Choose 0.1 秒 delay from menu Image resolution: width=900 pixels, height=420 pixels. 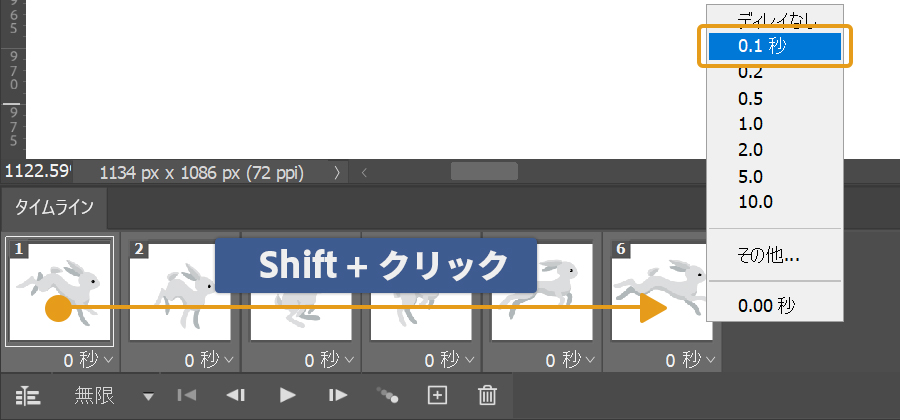(x=774, y=46)
